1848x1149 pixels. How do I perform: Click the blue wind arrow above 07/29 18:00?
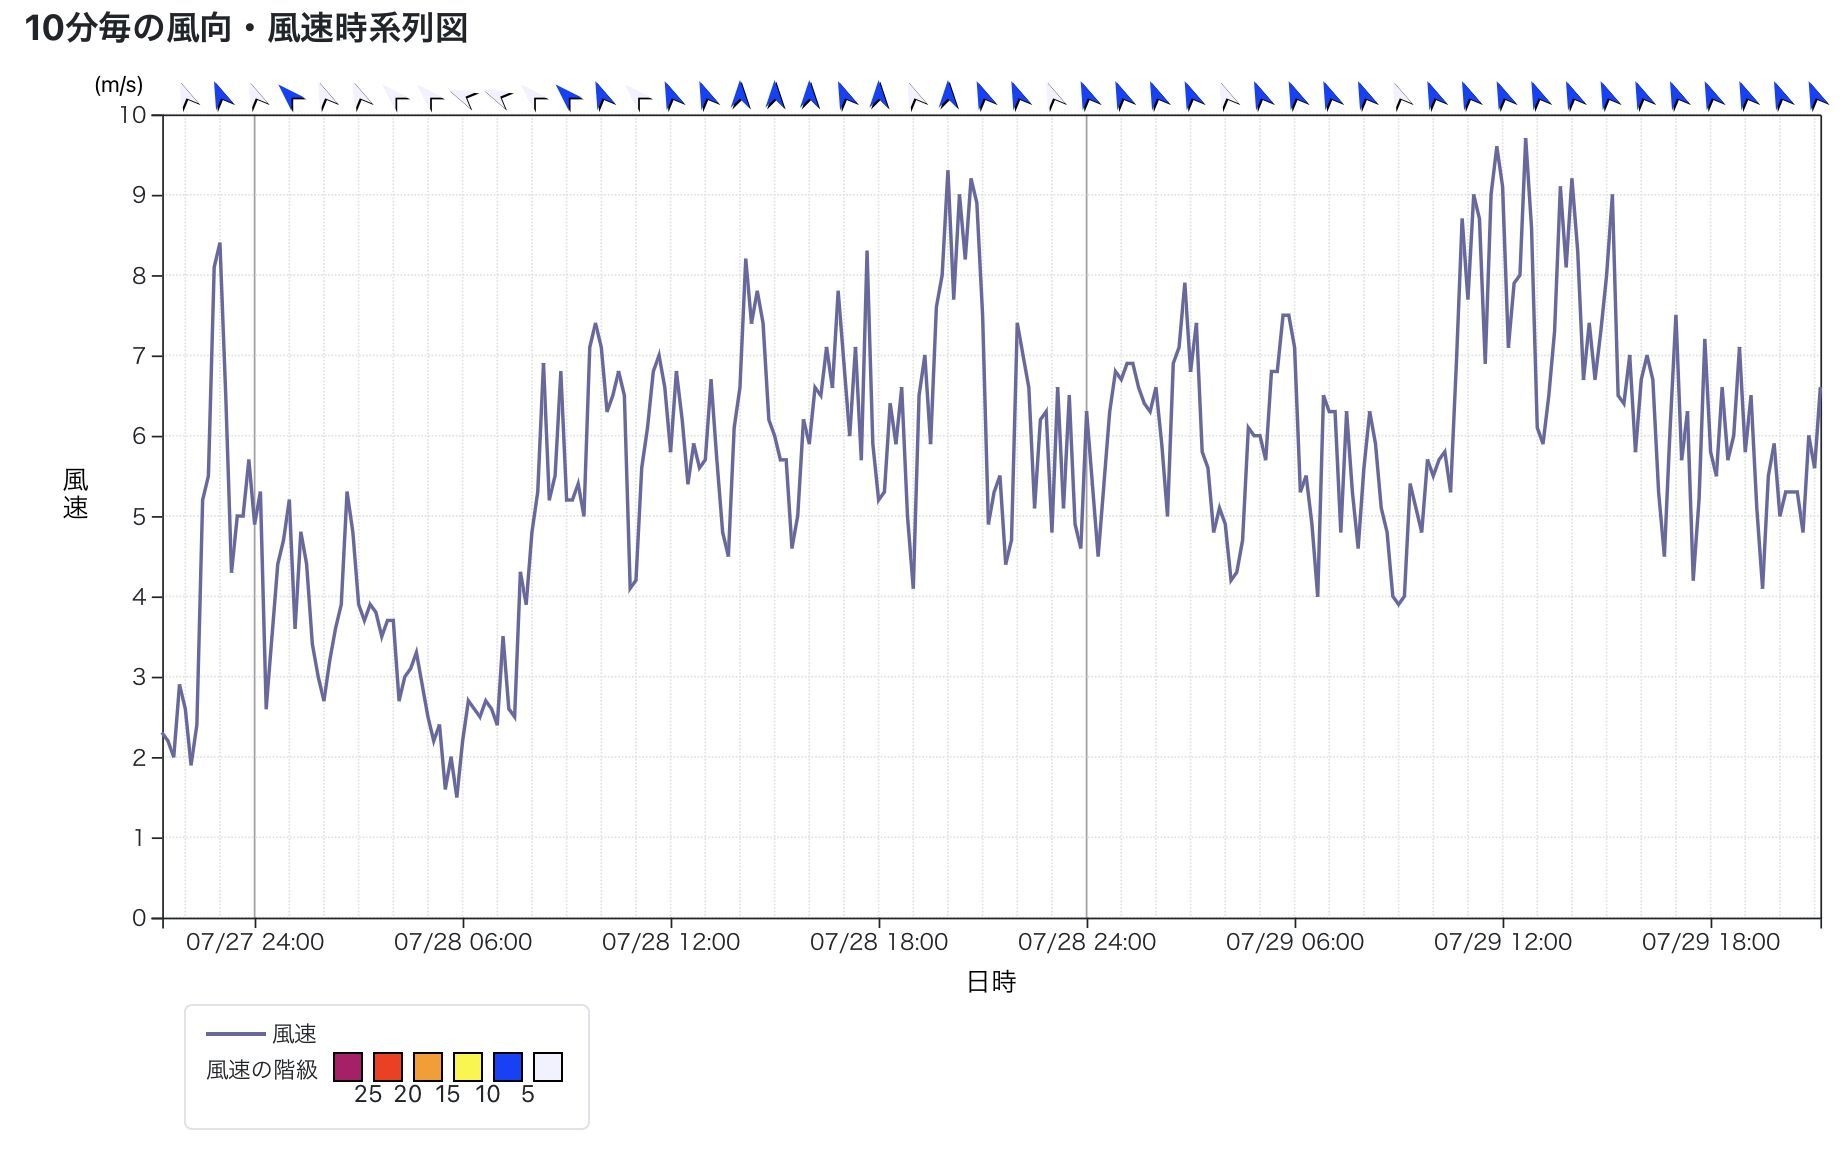[x=1714, y=96]
